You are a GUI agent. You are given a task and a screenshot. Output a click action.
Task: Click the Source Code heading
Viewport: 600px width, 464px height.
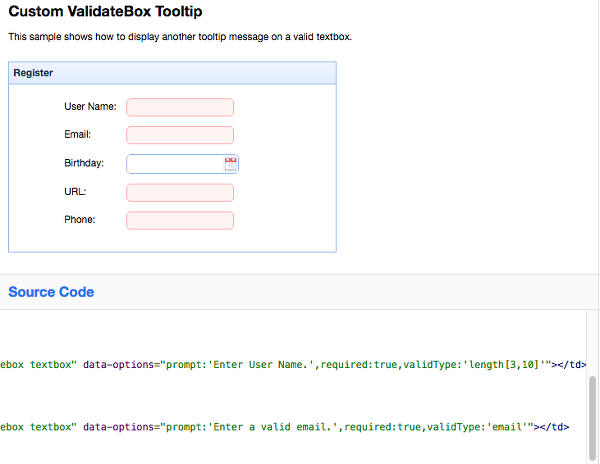(51, 292)
